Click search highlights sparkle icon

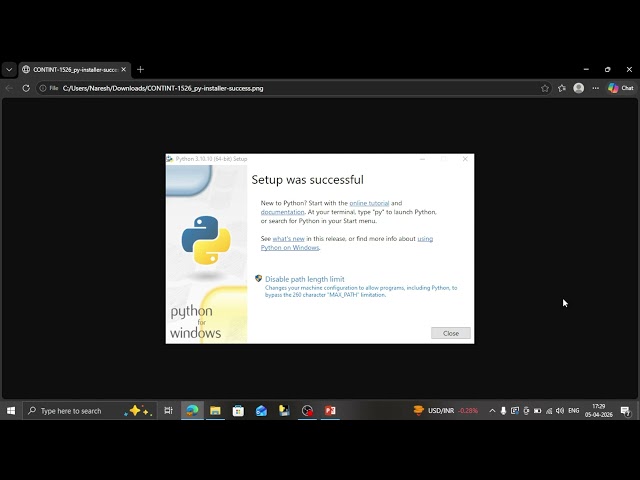[x=138, y=411]
